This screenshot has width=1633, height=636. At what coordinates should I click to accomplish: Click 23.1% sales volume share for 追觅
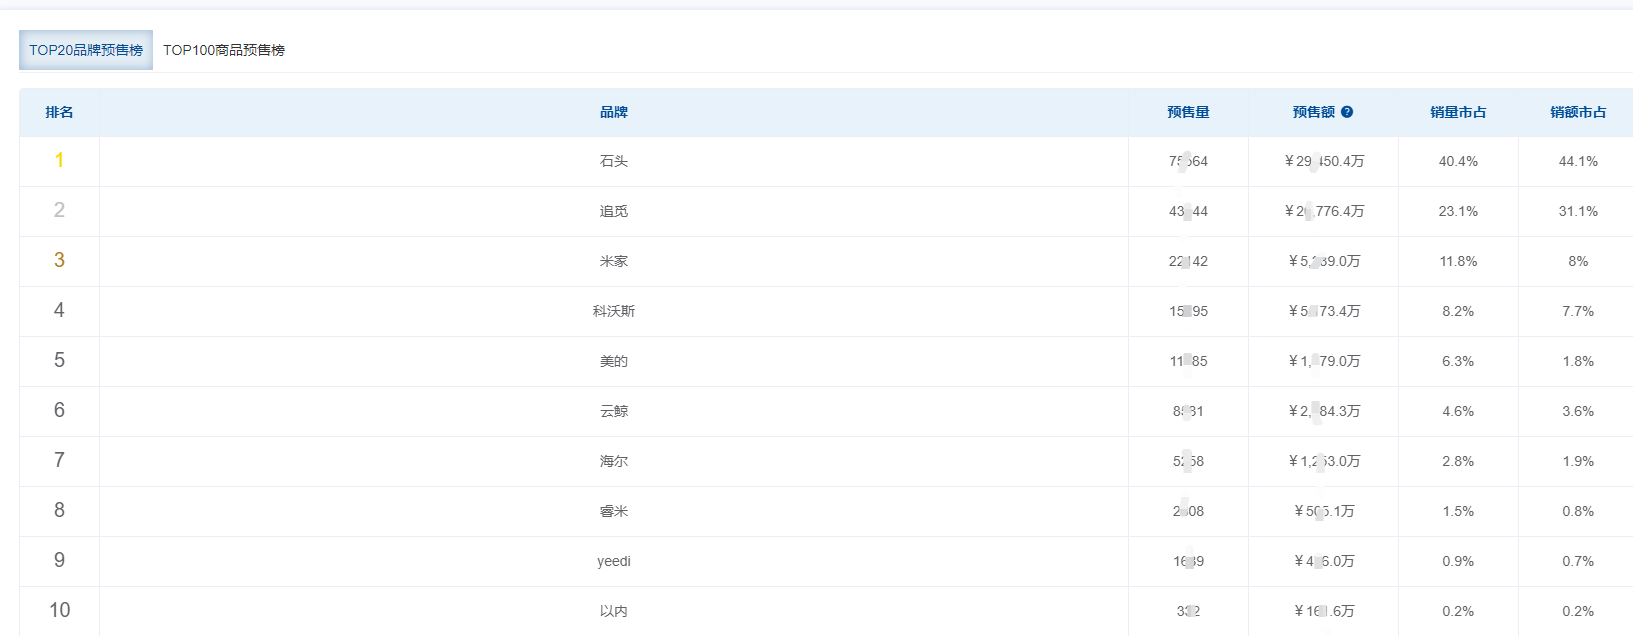(1458, 211)
